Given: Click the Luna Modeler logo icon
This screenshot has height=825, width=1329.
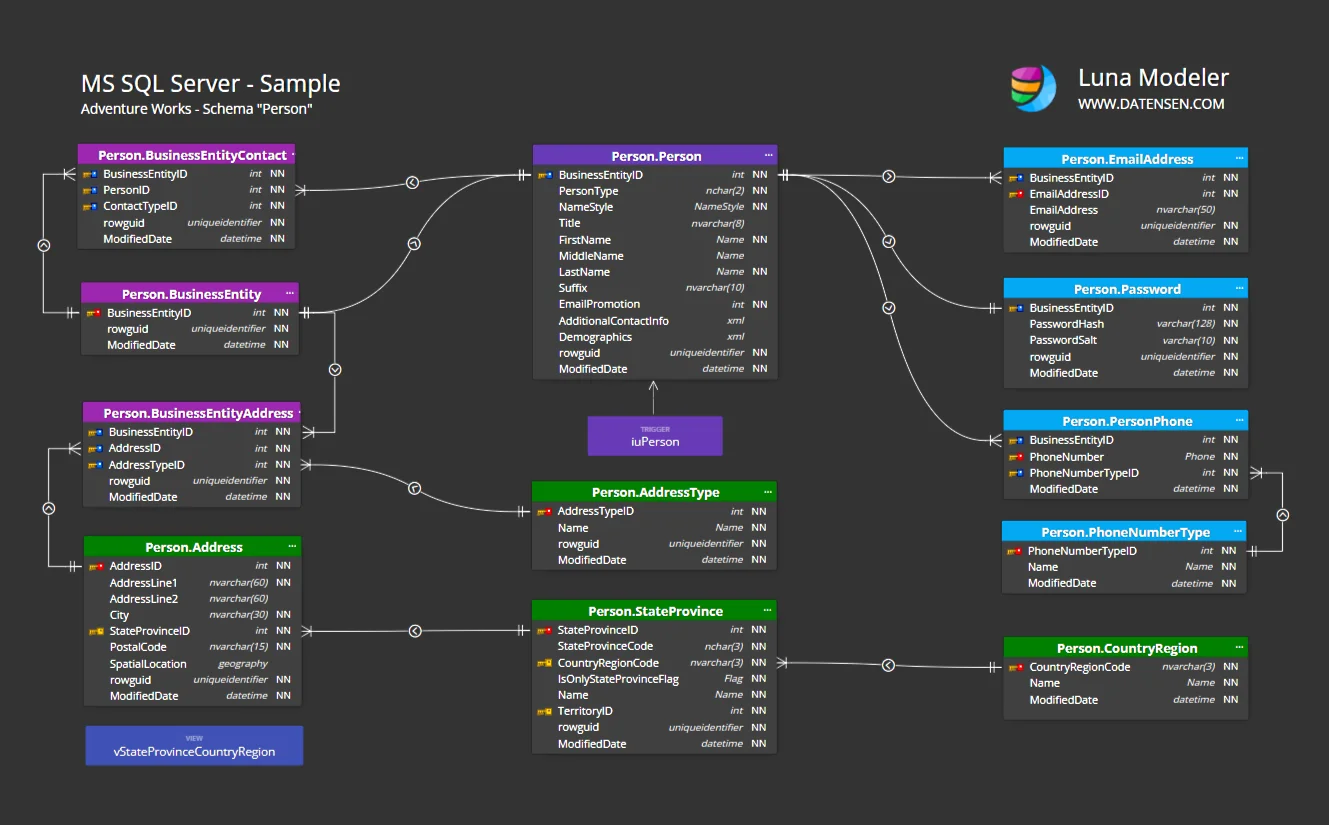Looking at the screenshot, I should coord(1033,88).
